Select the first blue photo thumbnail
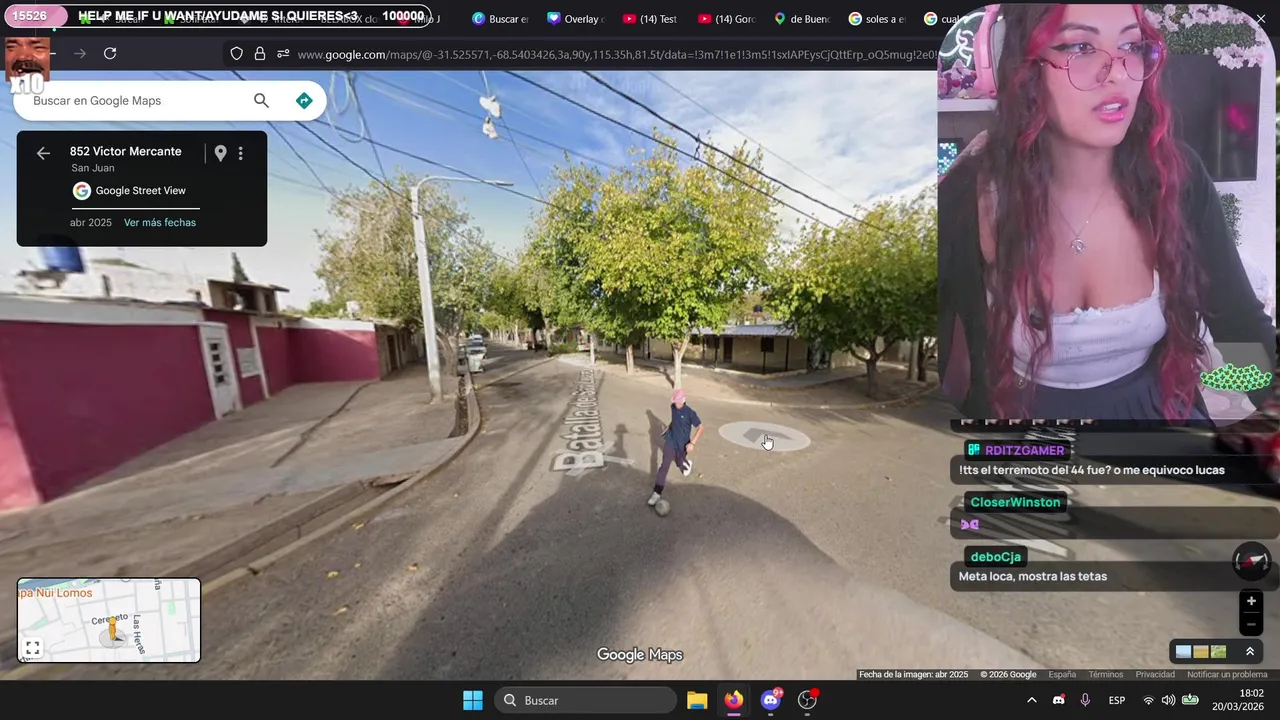Image resolution: width=1280 pixels, height=720 pixels. (1184, 651)
